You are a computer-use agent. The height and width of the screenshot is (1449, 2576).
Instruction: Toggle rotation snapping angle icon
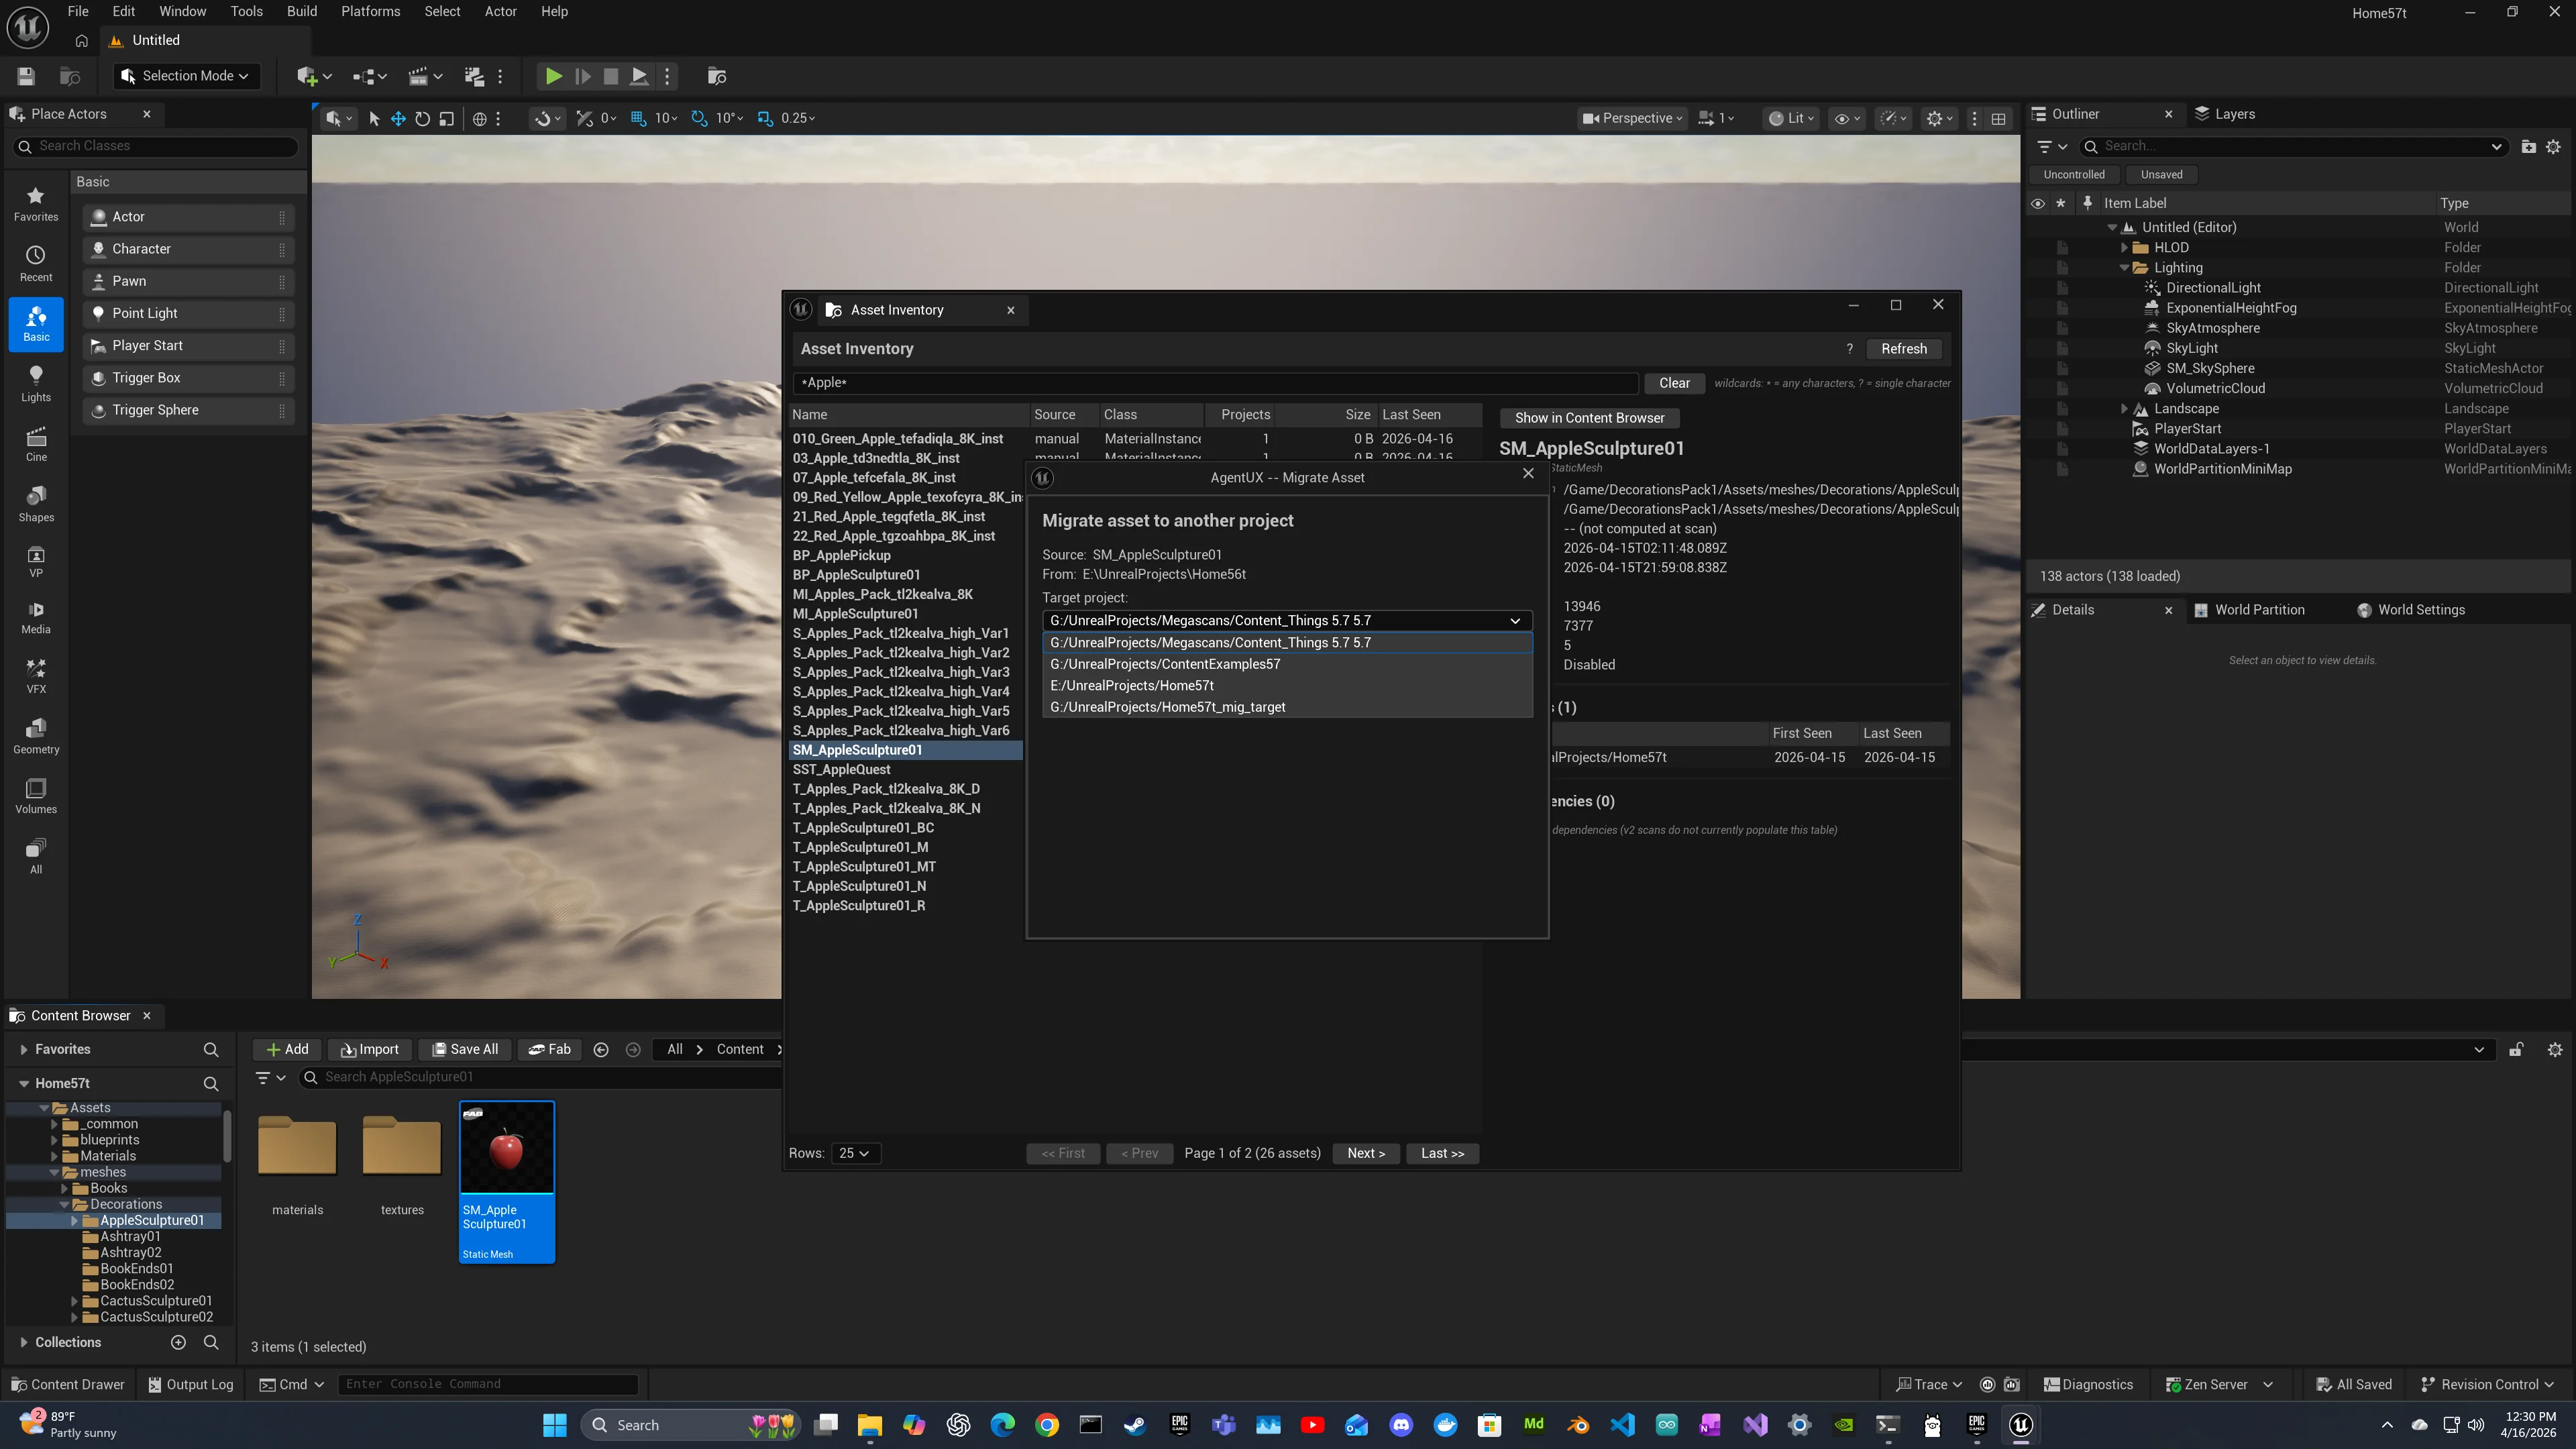pyautogui.click(x=699, y=118)
